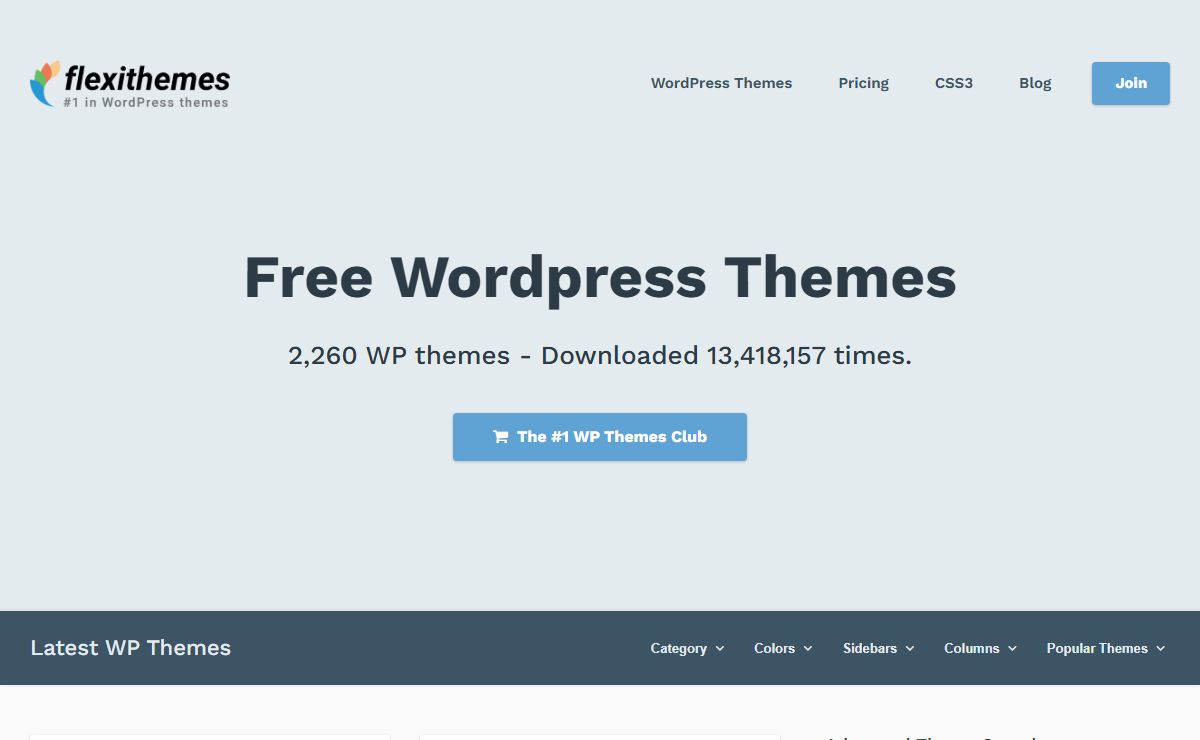Expand the Popular Themes dropdown
The height and width of the screenshot is (740, 1200).
click(x=1105, y=648)
